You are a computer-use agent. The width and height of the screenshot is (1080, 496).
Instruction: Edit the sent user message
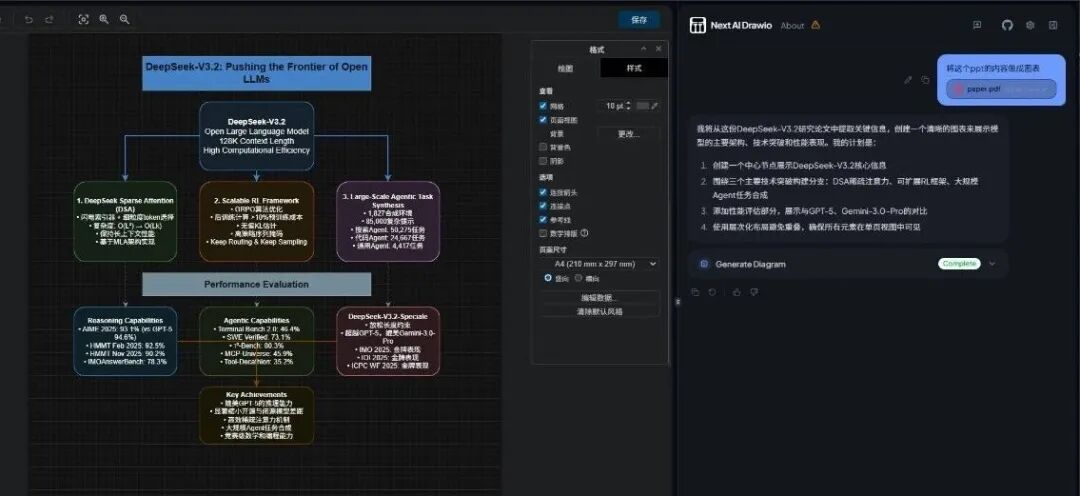point(908,80)
